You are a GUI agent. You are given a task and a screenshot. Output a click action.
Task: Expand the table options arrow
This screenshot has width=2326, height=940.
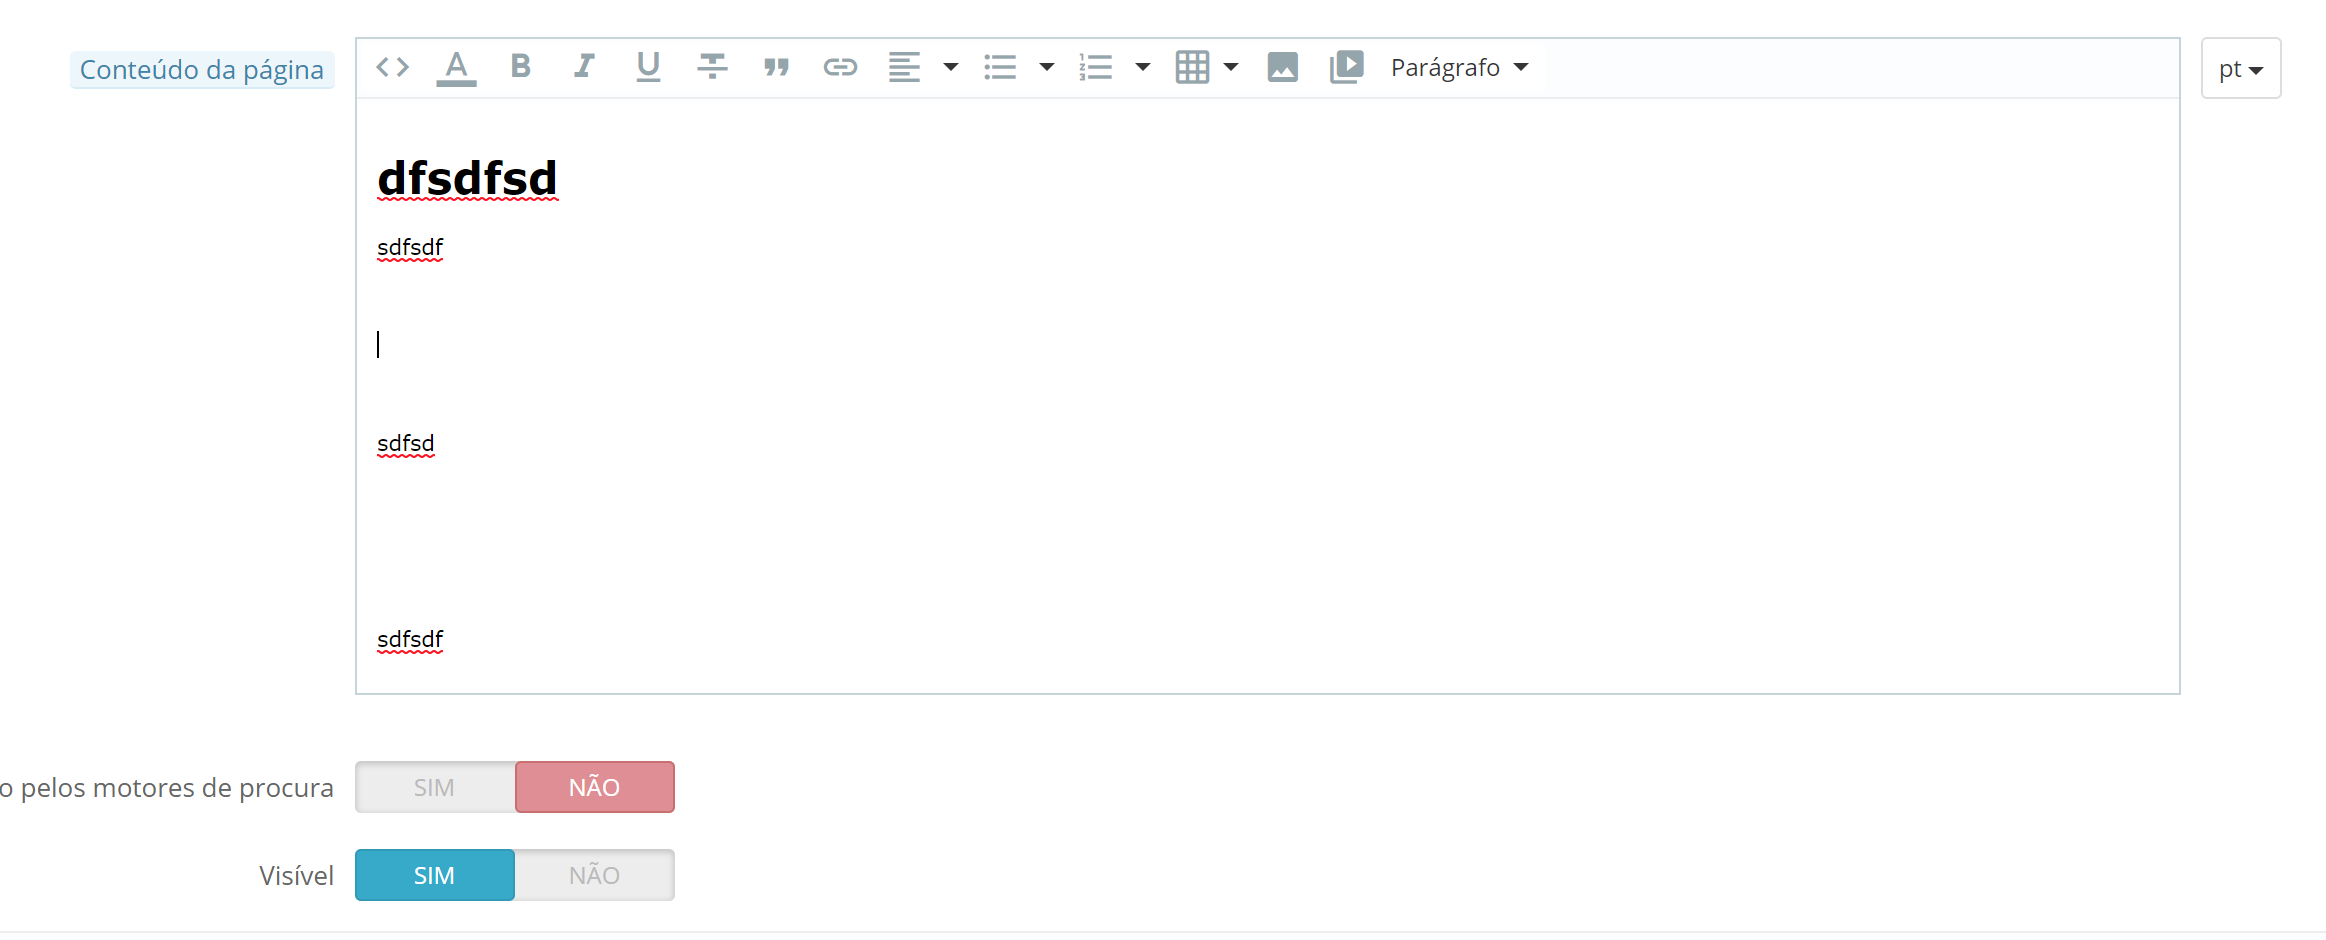pos(1231,67)
